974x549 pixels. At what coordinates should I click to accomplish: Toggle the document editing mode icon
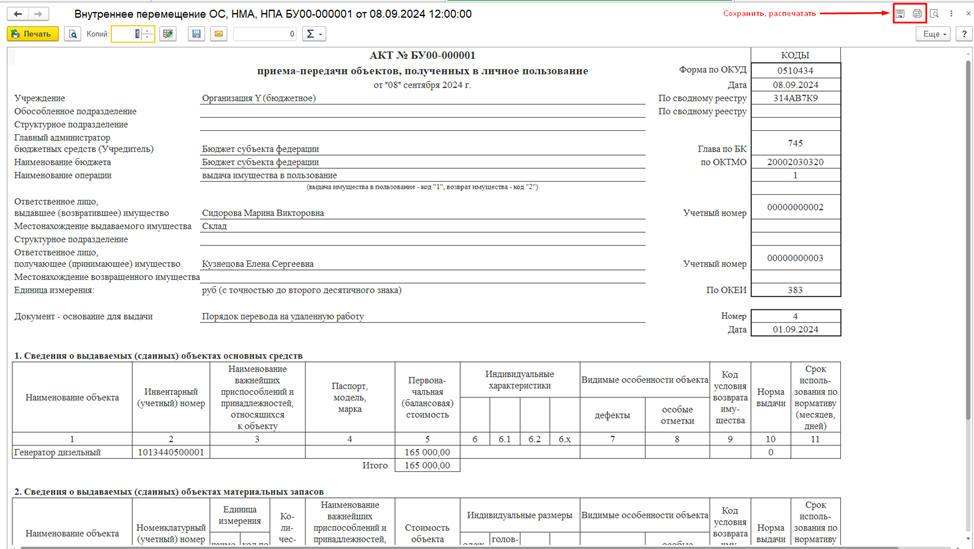(x=168, y=34)
